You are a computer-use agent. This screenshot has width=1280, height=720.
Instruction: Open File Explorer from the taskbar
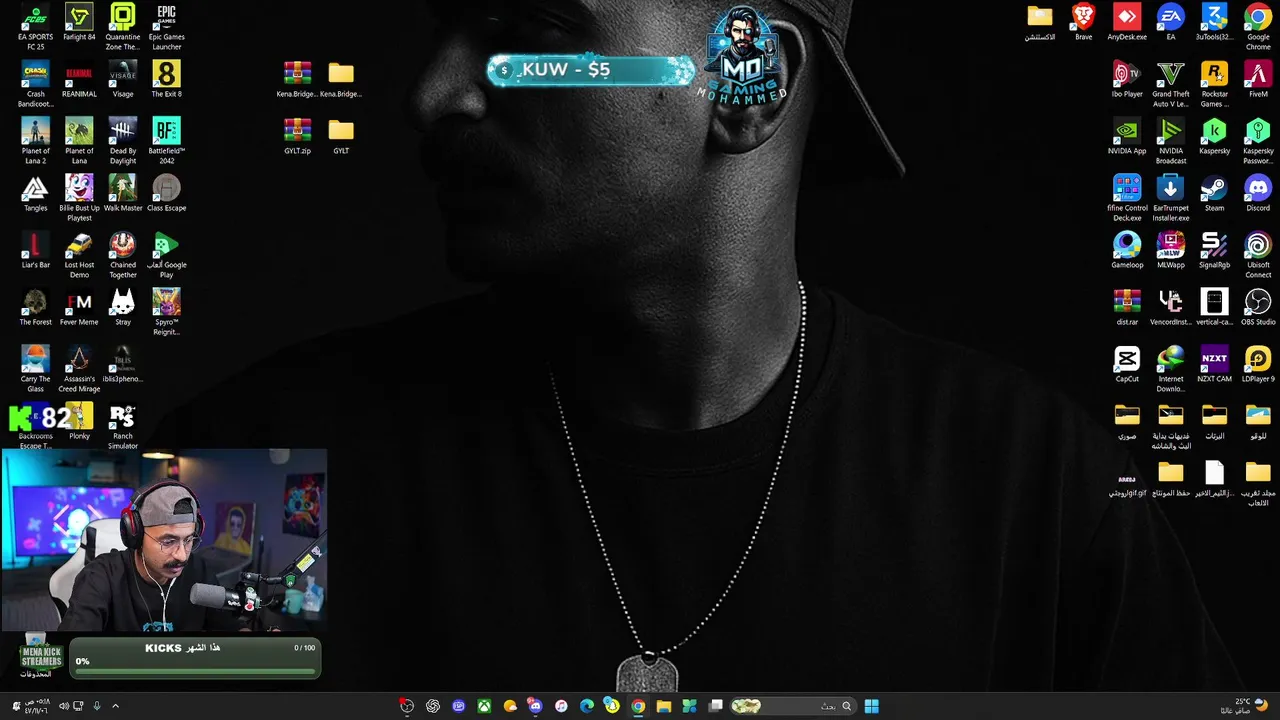coord(663,706)
